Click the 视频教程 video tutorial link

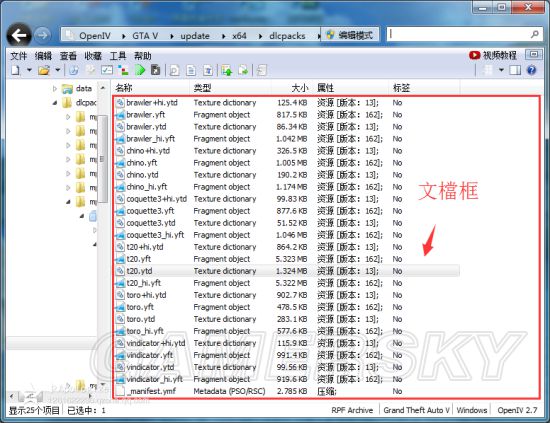[493, 55]
